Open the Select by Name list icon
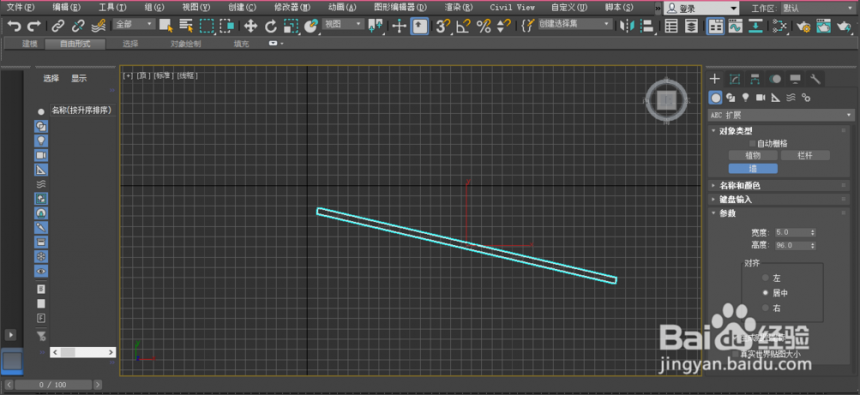 tap(186, 26)
